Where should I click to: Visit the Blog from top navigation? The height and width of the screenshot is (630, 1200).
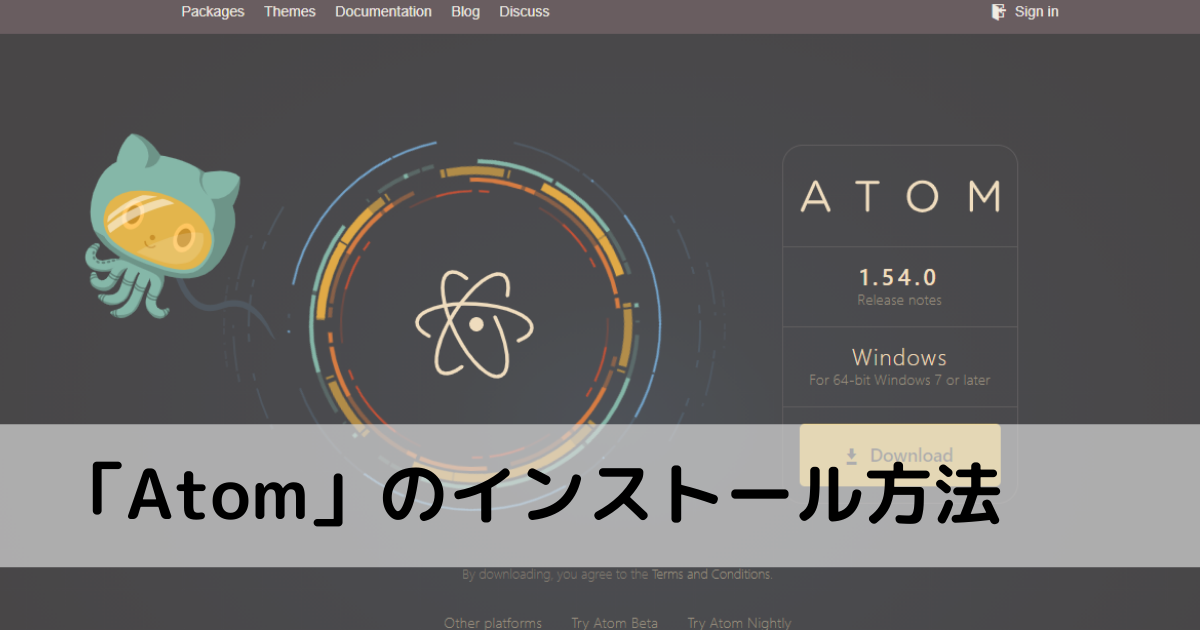(x=465, y=12)
